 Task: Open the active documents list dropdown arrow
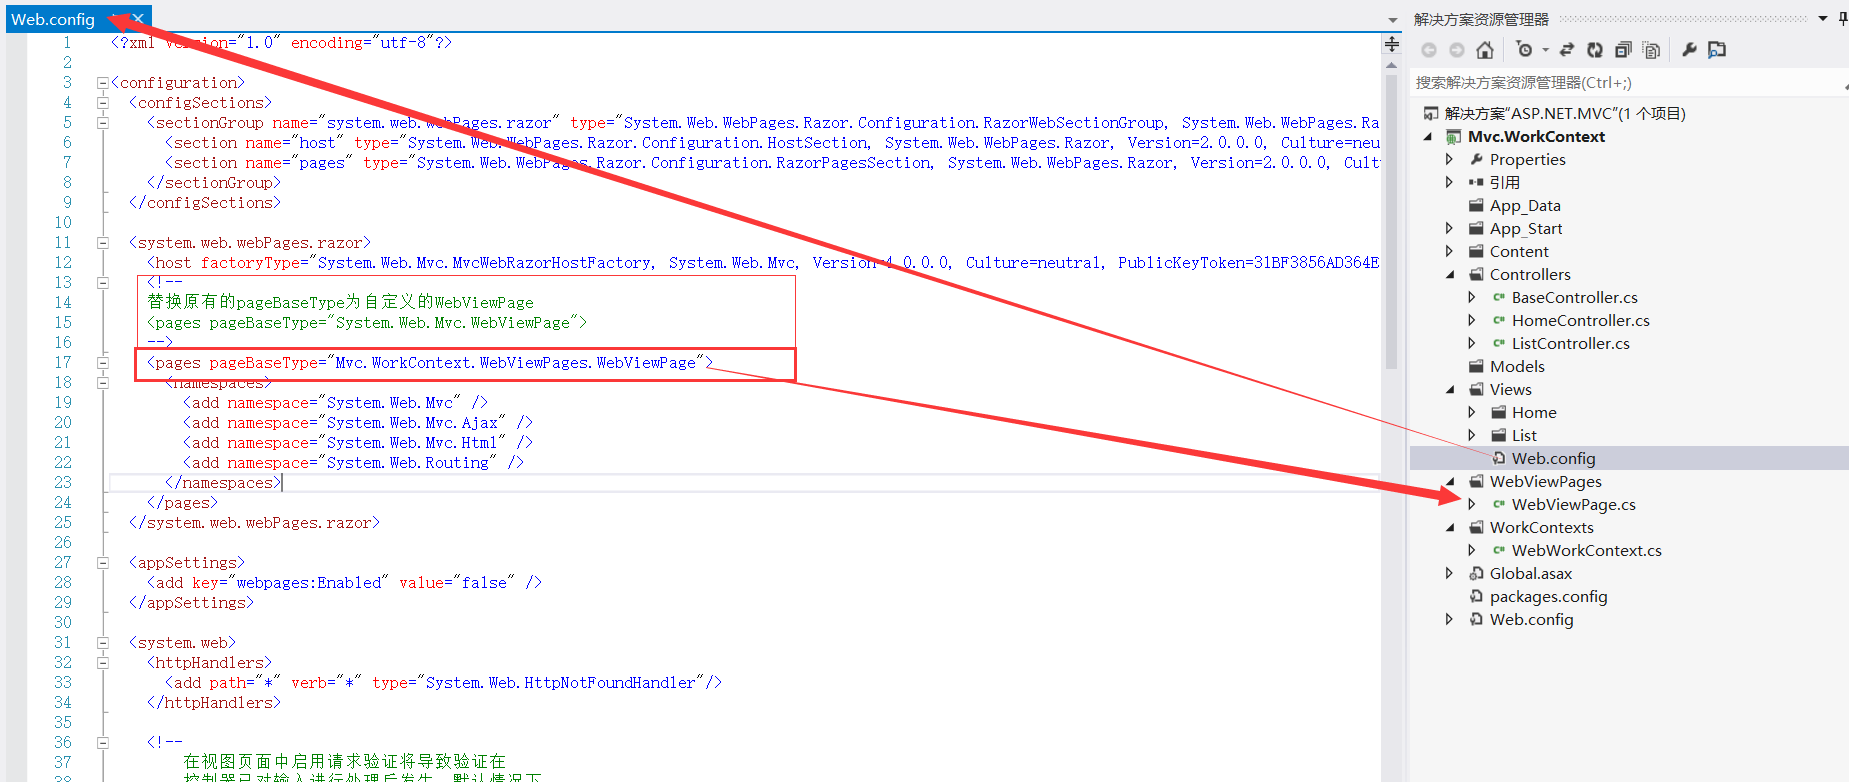[1393, 20]
